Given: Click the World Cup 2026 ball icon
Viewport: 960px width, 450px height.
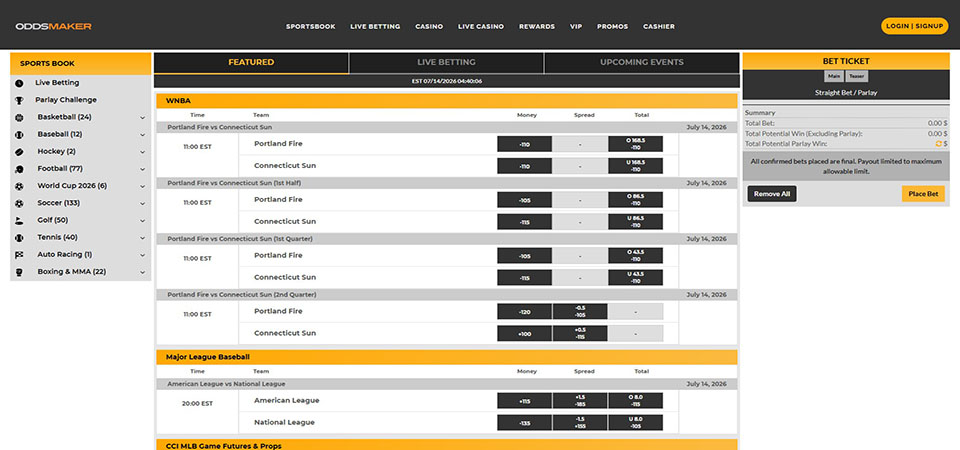Looking at the screenshot, I should click(x=20, y=186).
